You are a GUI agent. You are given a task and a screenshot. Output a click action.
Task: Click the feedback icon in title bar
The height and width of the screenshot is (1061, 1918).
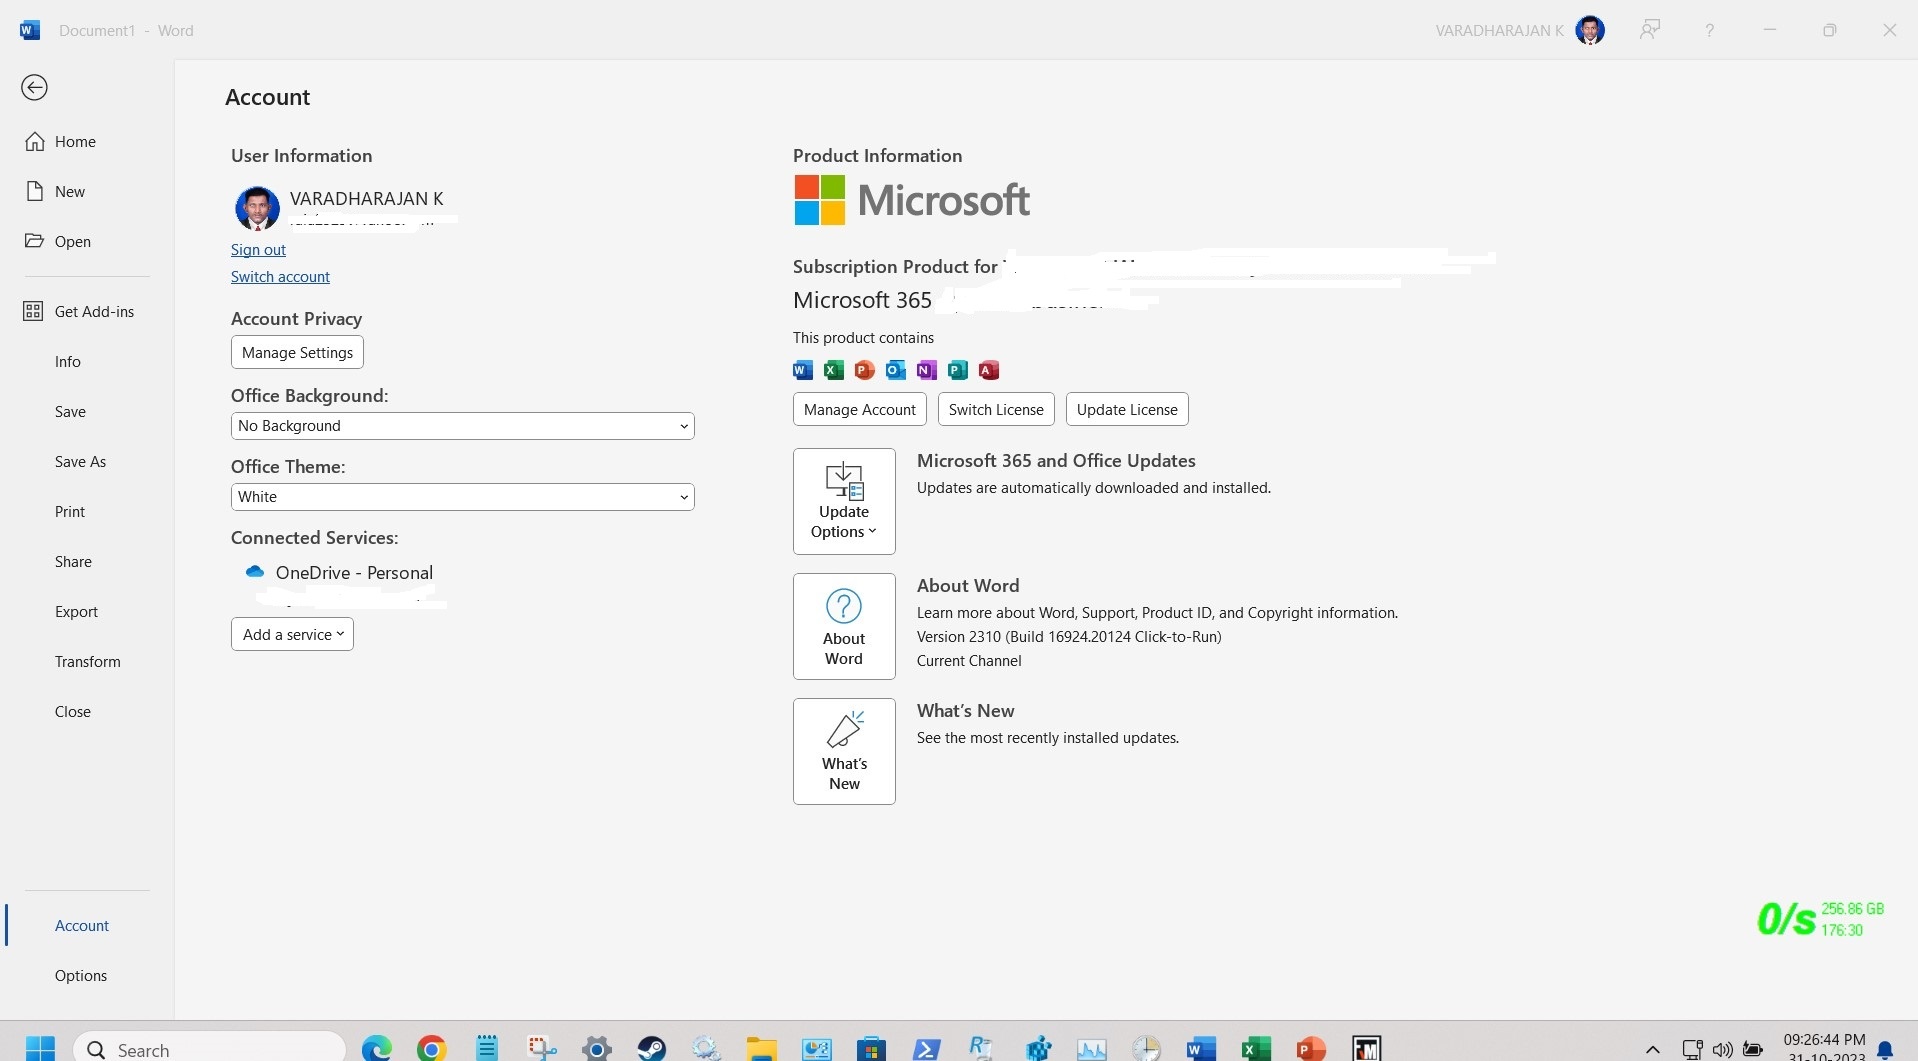click(1650, 30)
